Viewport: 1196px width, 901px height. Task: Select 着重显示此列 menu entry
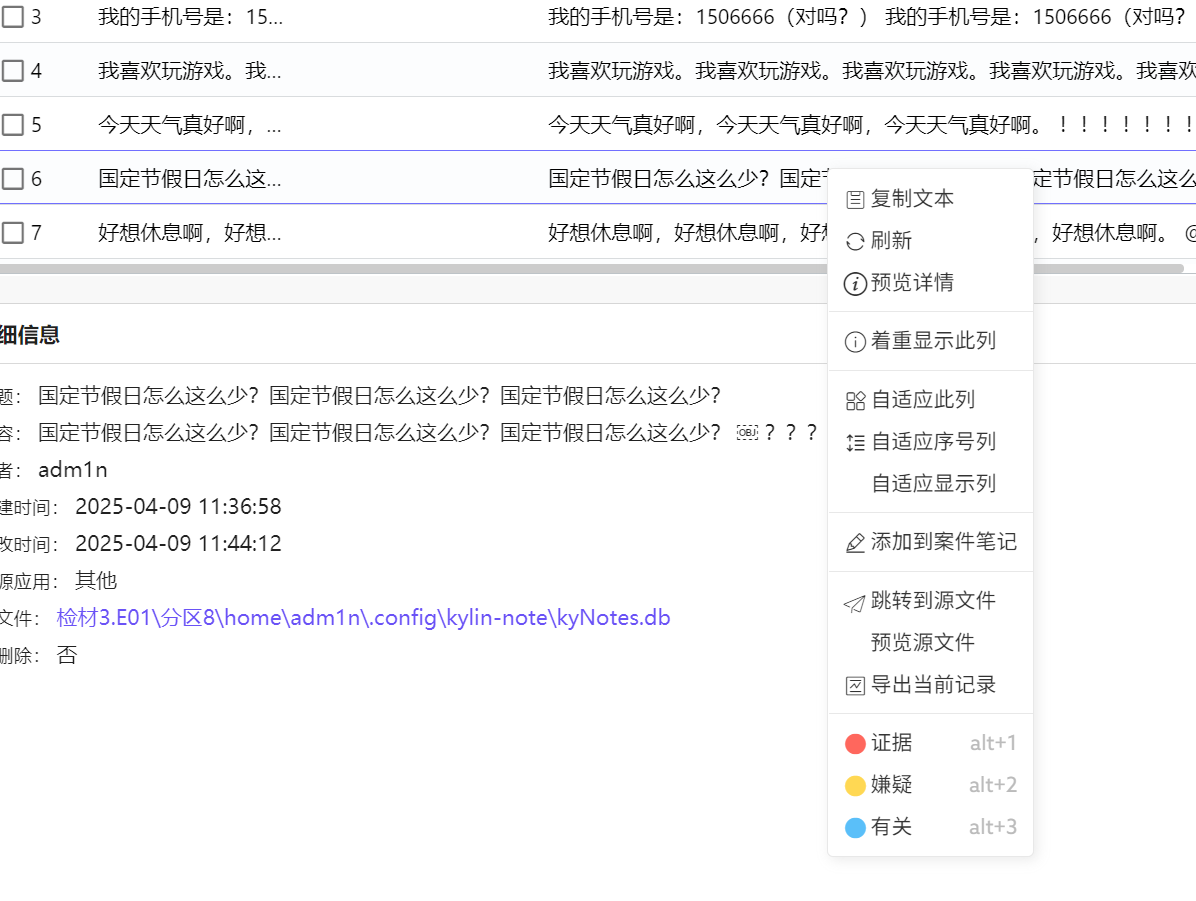tap(930, 341)
